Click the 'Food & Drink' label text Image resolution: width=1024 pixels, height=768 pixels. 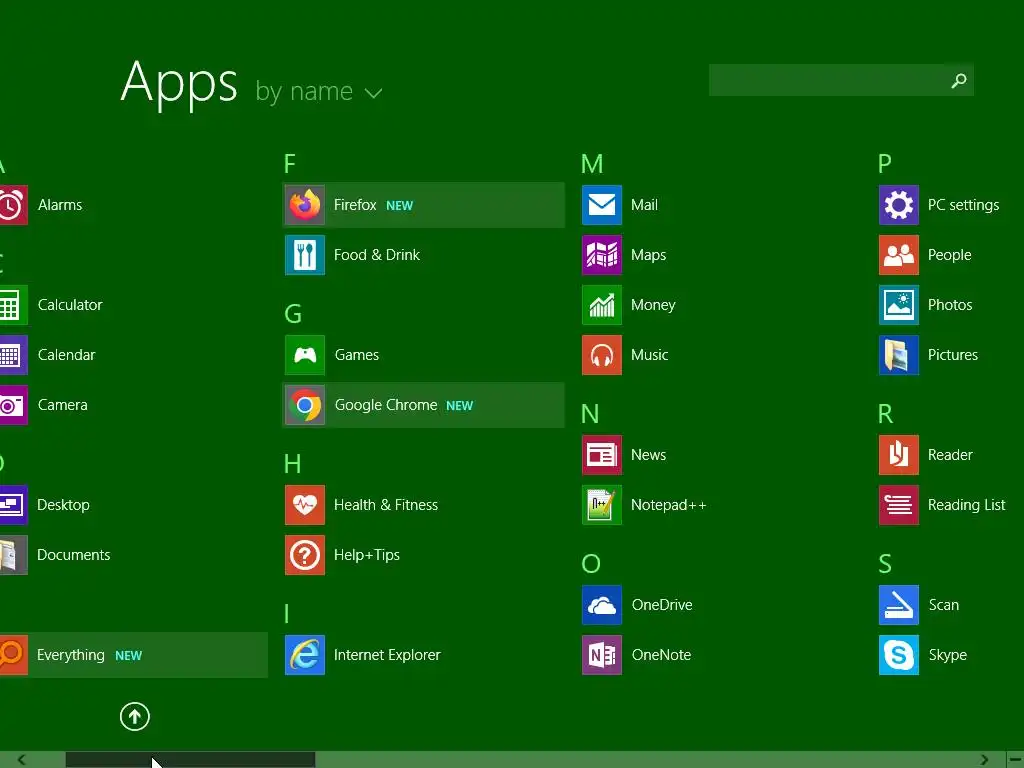[x=377, y=255]
